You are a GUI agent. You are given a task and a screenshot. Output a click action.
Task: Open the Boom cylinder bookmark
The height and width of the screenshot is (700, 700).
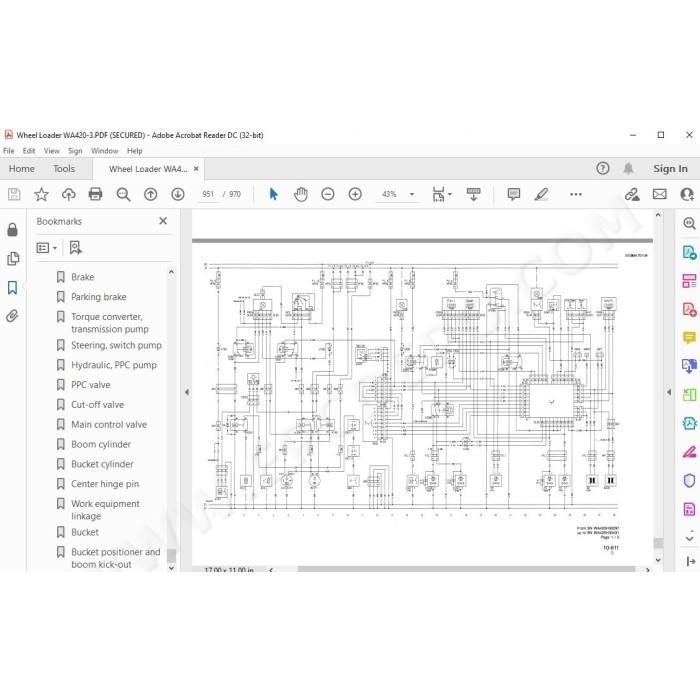click(101, 444)
